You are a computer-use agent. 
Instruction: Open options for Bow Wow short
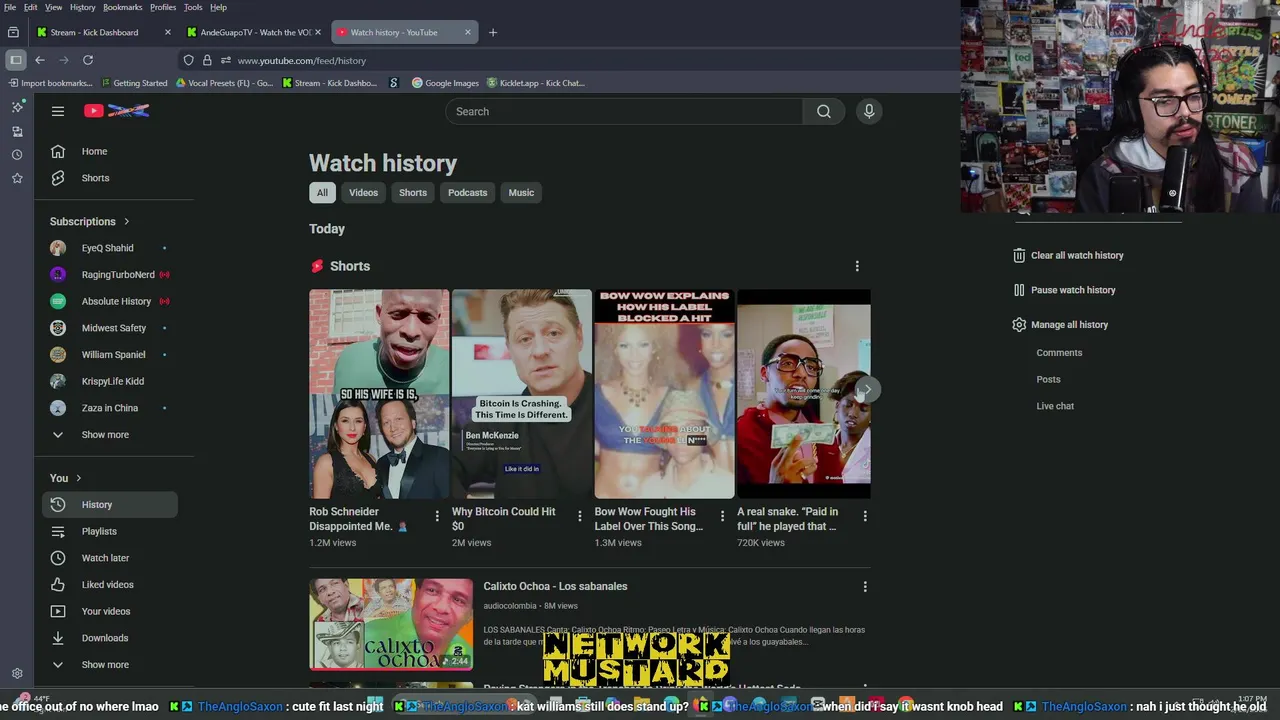pyautogui.click(x=723, y=516)
